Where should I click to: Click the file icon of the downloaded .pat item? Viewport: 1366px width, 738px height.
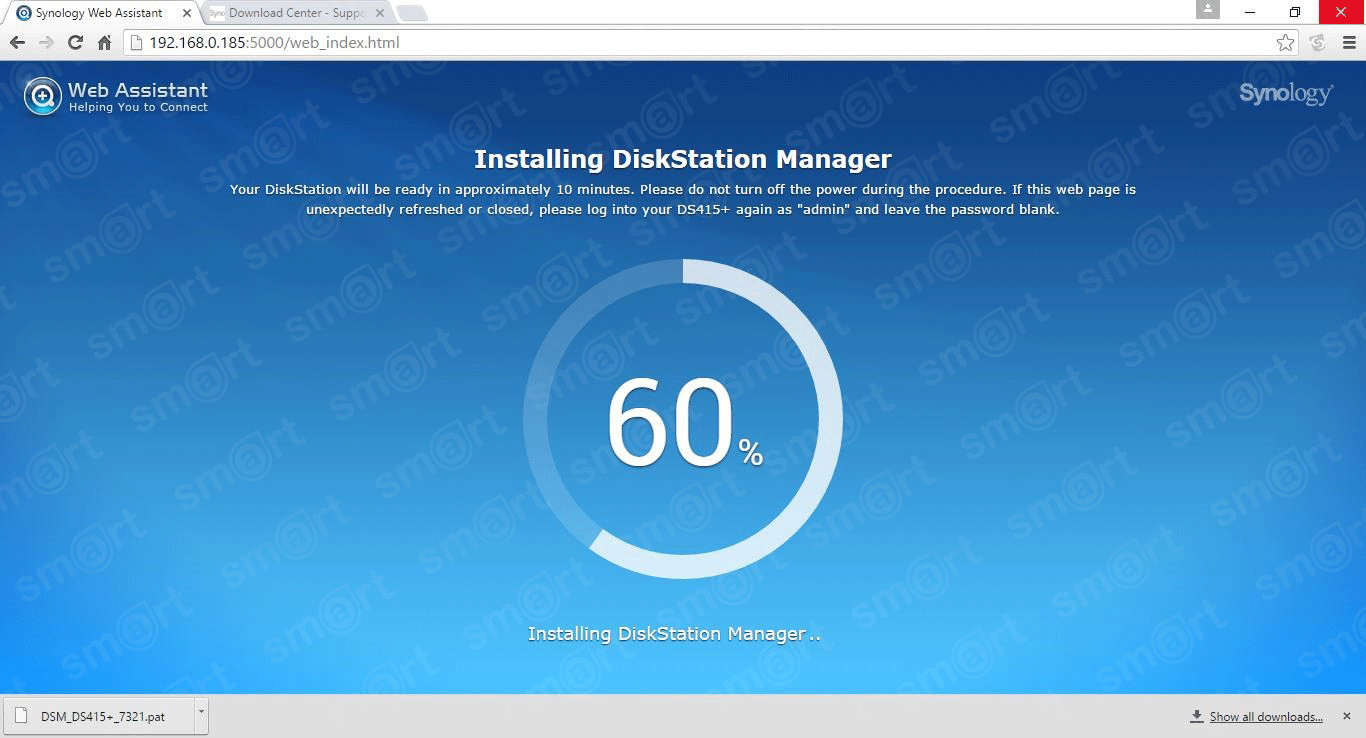click(22, 716)
